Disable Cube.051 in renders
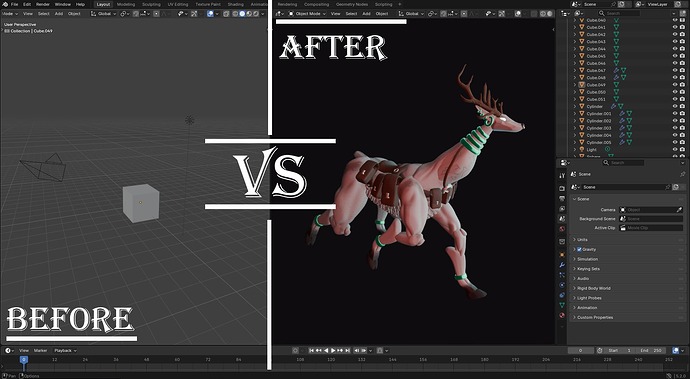The height and width of the screenshot is (379, 690). pos(682,99)
